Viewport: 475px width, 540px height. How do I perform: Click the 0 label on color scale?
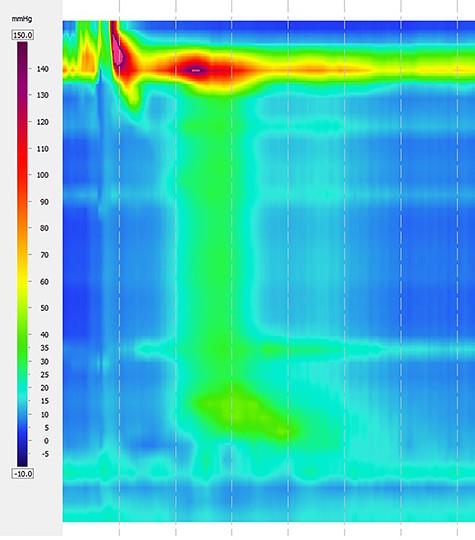click(x=46, y=441)
